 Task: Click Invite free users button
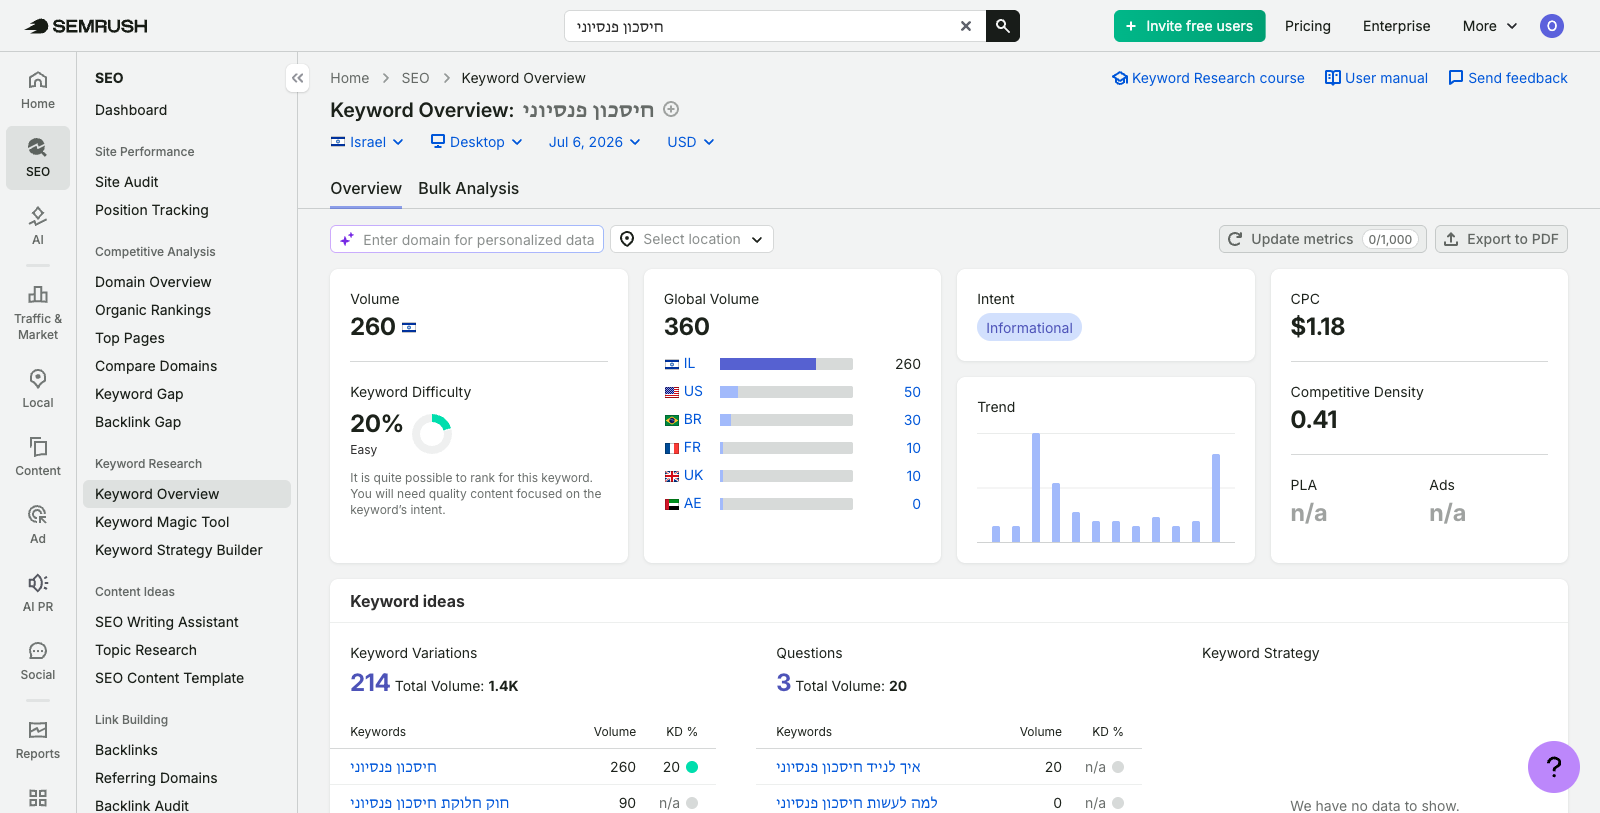point(1190,26)
